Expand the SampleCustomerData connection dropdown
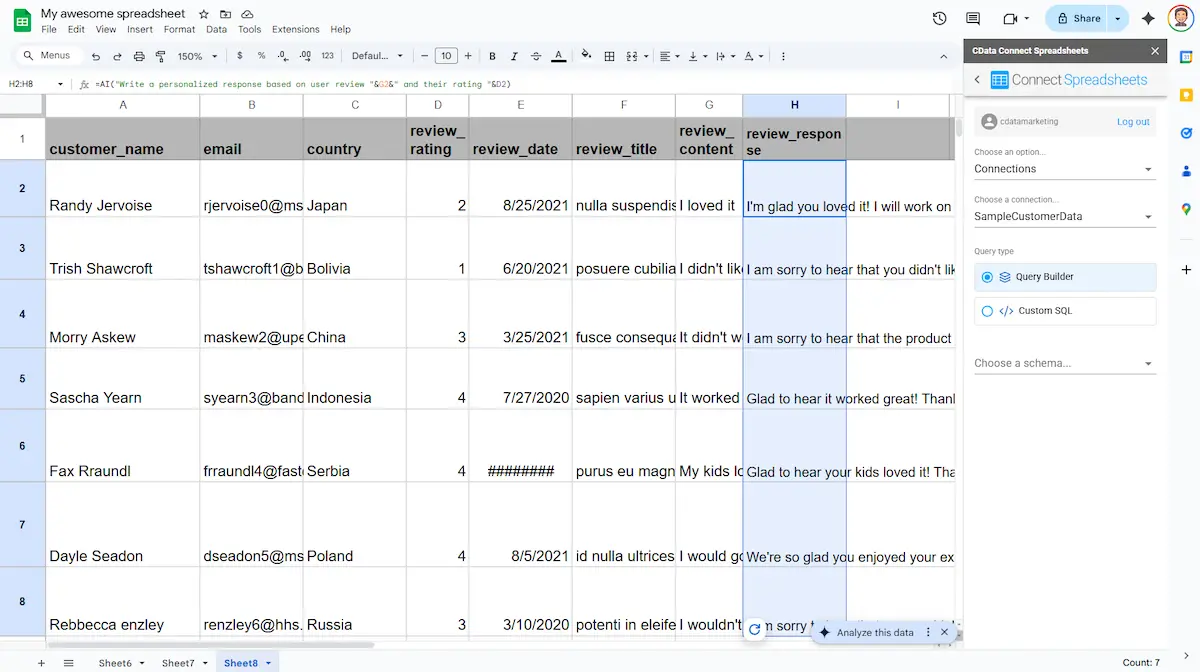 [x=1065, y=216]
